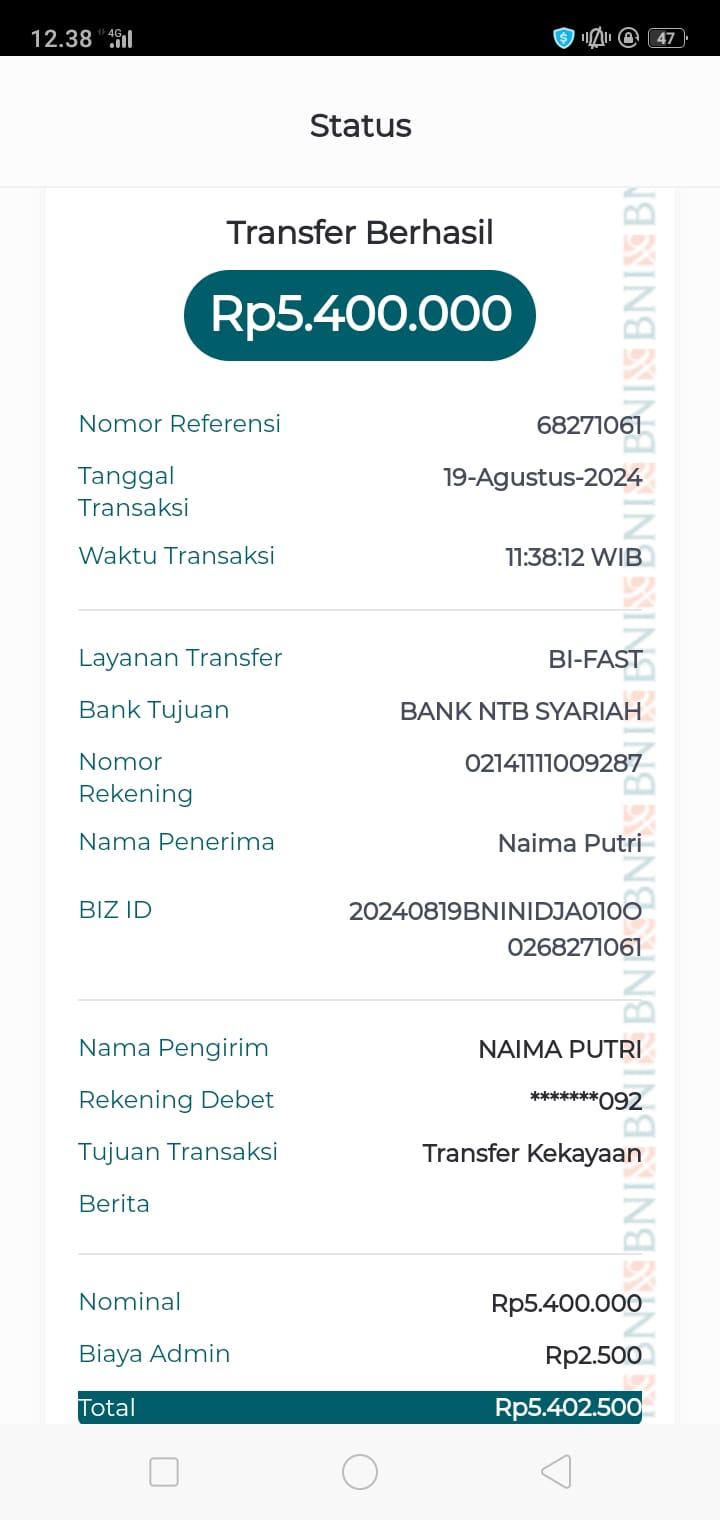Screen dimensions: 720x1520
Task: Tap account number 02141111009287
Action: pos(553,764)
